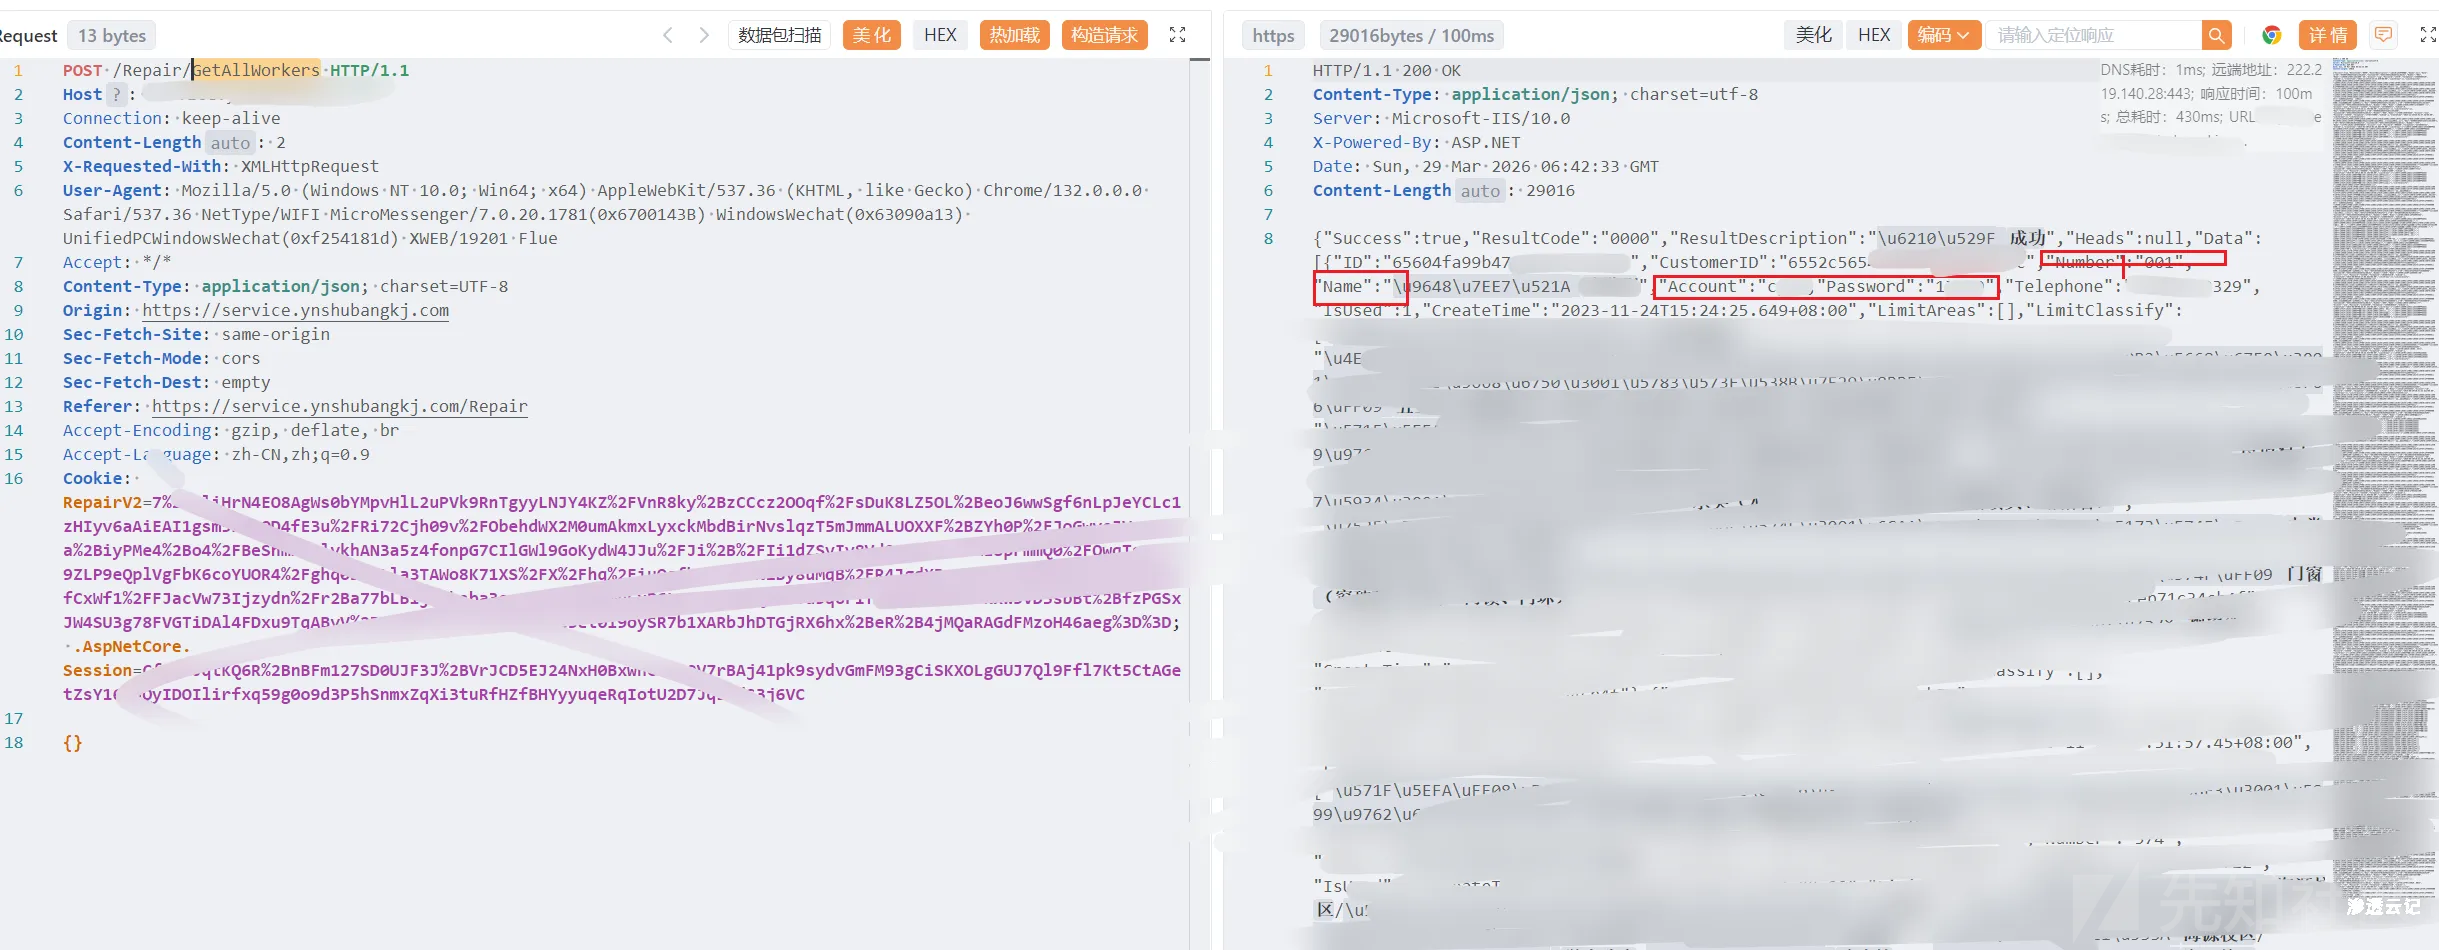Switch the response view to 美化
Screen dimensions: 2439x950
point(1813,35)
